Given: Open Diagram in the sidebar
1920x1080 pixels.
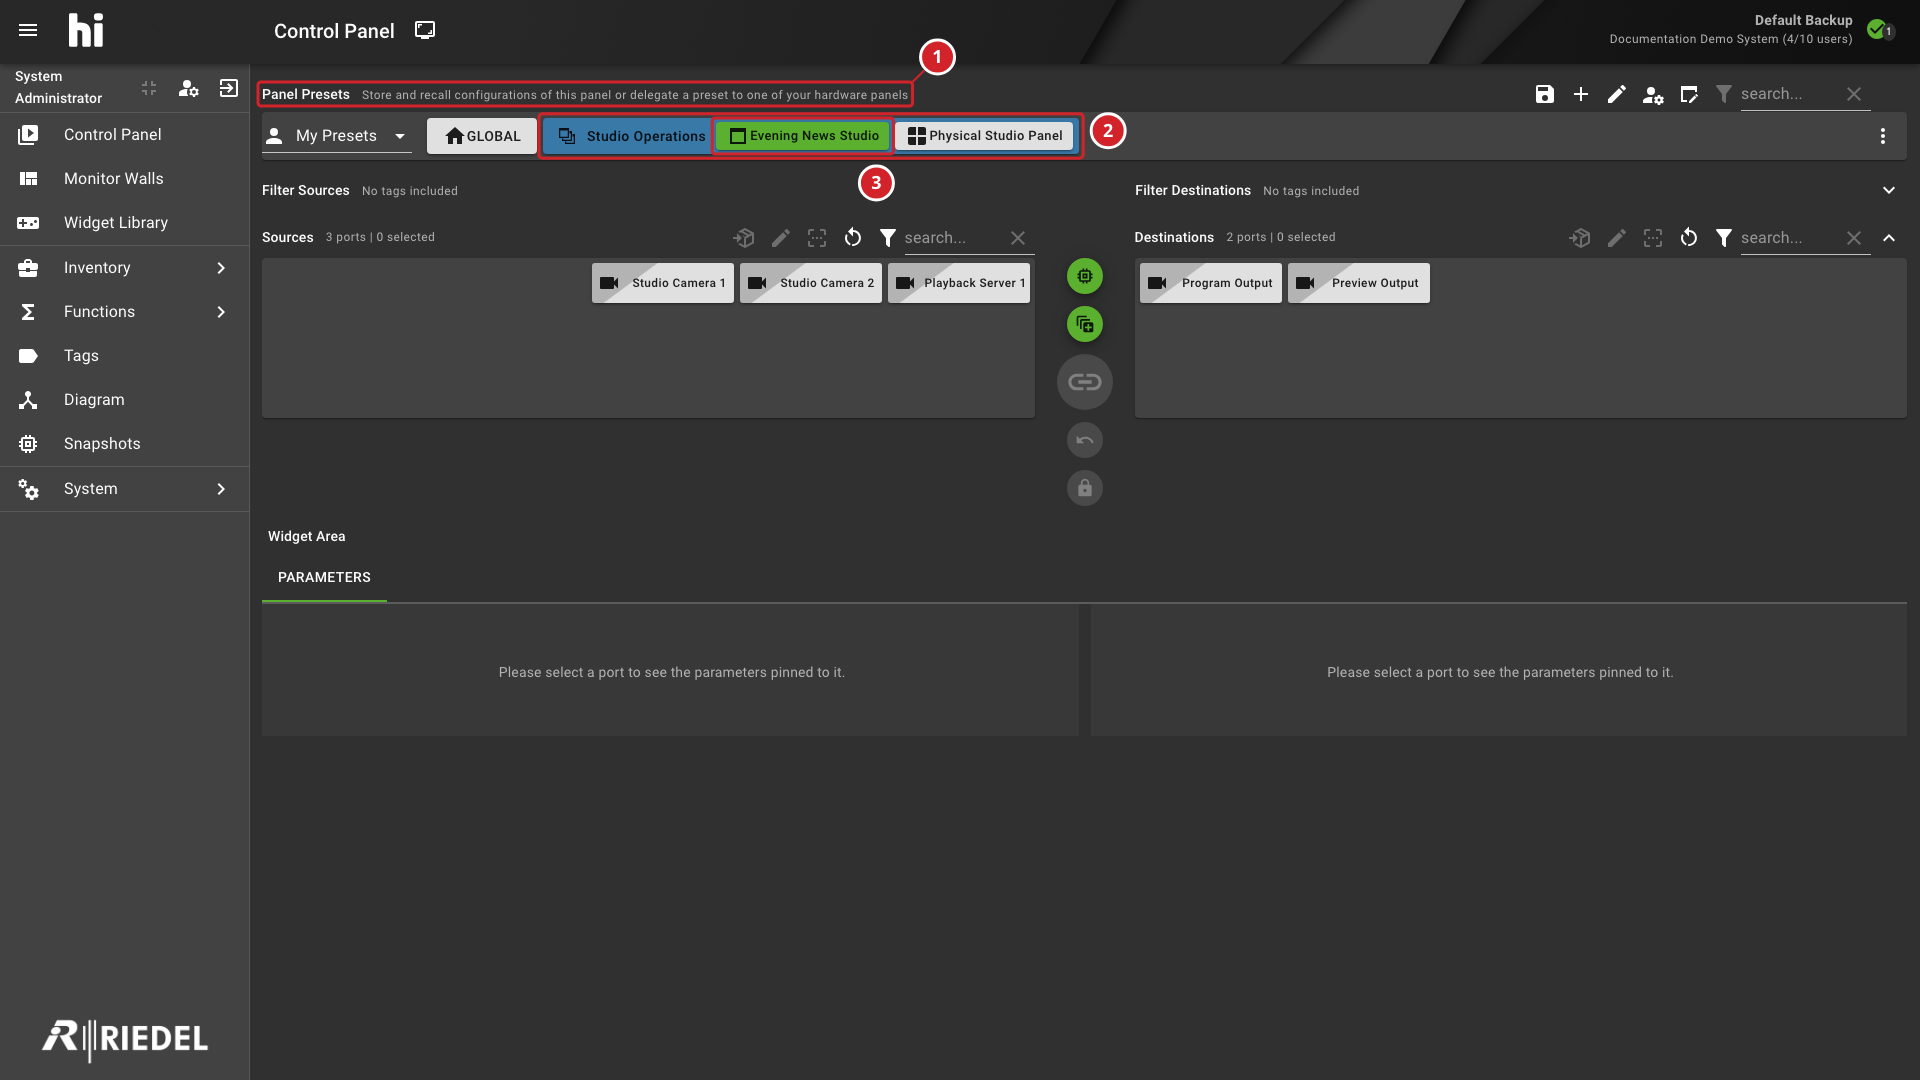Looking at the screenshot, I should (x=125, y=400).
